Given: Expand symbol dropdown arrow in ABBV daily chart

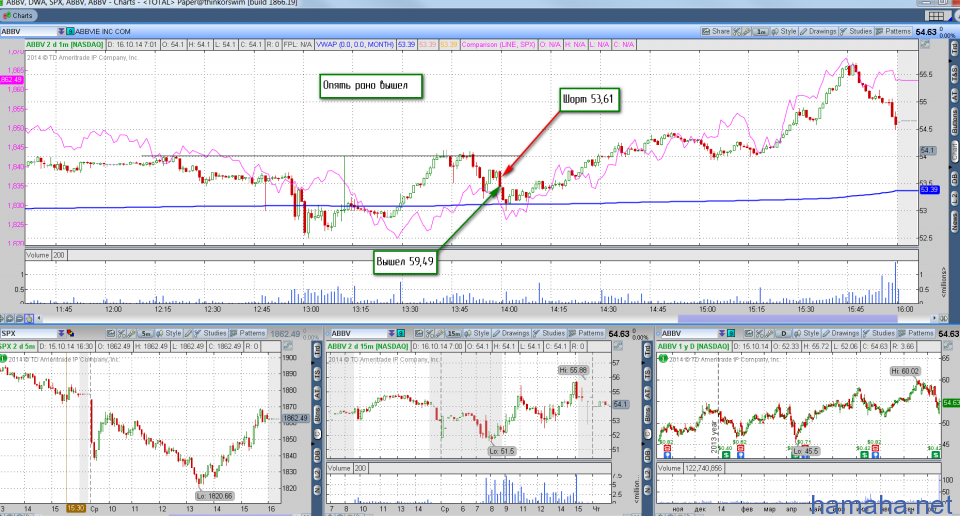Looking at the screenshot, I should (722, 334).
